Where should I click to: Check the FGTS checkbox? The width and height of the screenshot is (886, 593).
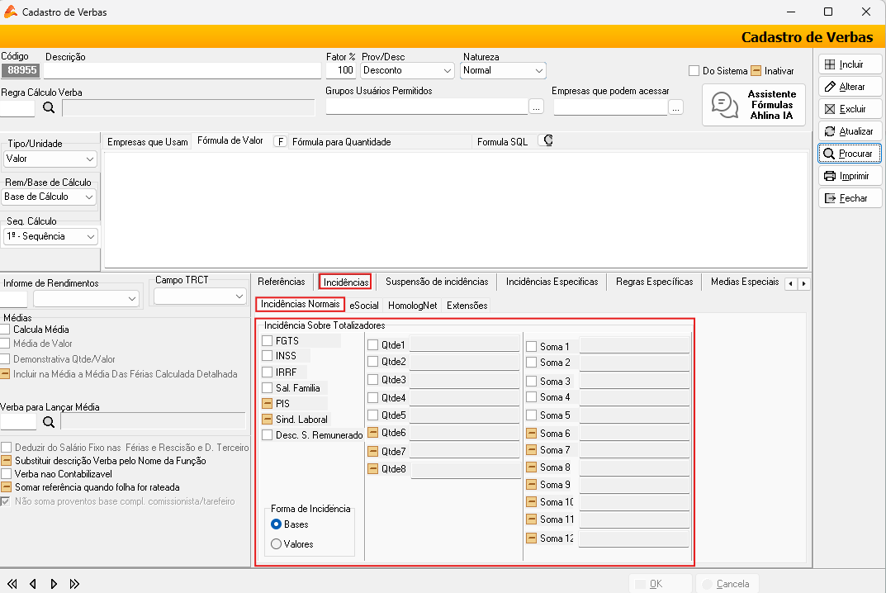267,341
